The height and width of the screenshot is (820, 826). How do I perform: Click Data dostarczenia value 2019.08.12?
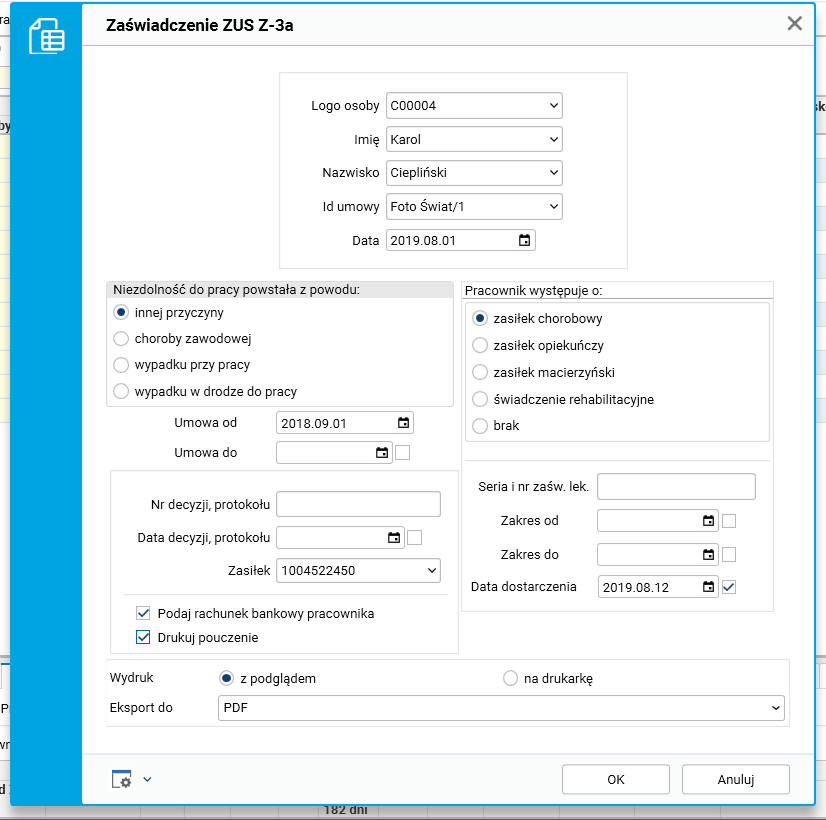click(636, 587)
